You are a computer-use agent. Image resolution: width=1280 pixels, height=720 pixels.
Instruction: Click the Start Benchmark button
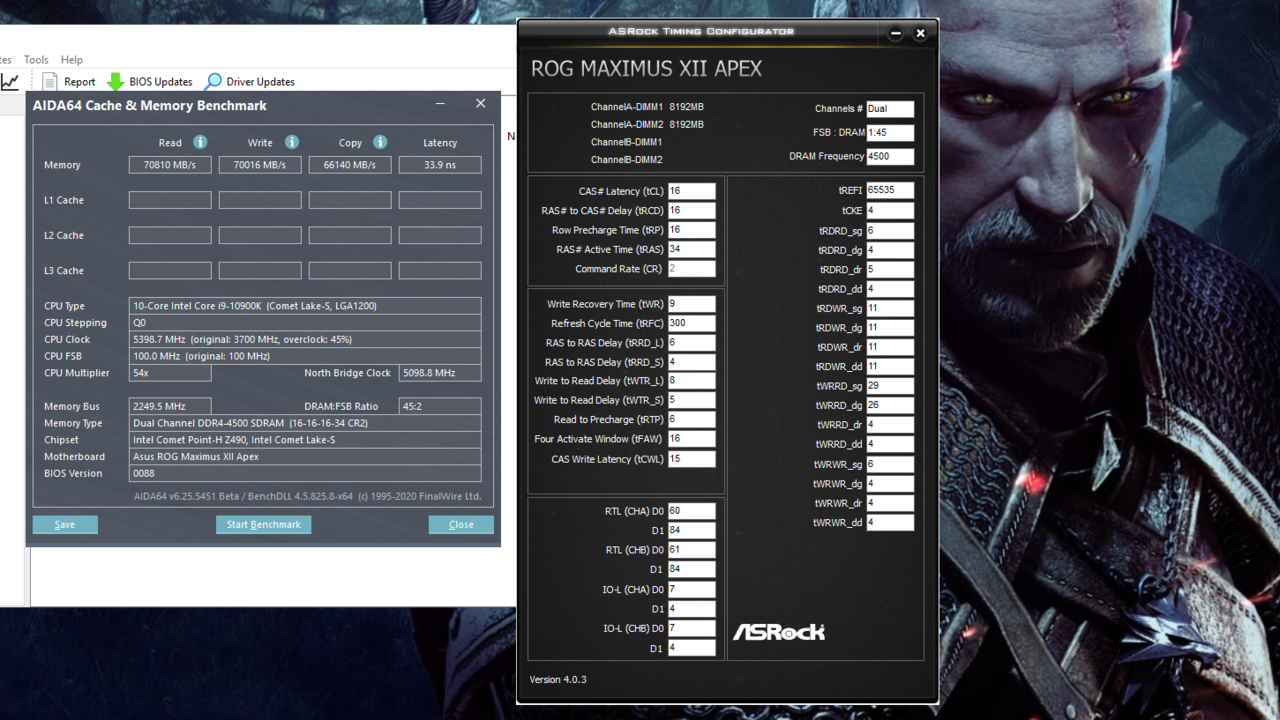point(263,524)
